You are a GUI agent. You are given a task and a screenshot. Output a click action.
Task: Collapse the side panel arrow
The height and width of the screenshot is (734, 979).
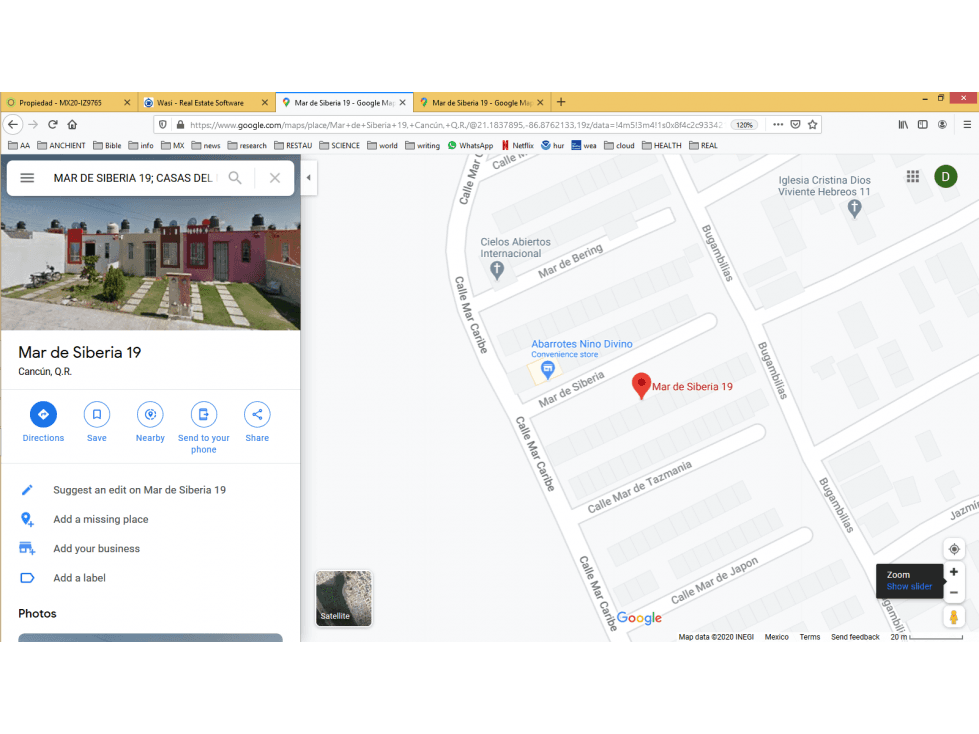[x=308, y=178]
